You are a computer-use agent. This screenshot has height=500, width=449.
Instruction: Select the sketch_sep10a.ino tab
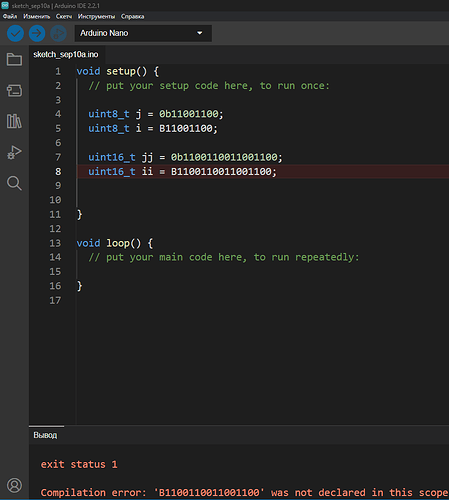(66, 55)
